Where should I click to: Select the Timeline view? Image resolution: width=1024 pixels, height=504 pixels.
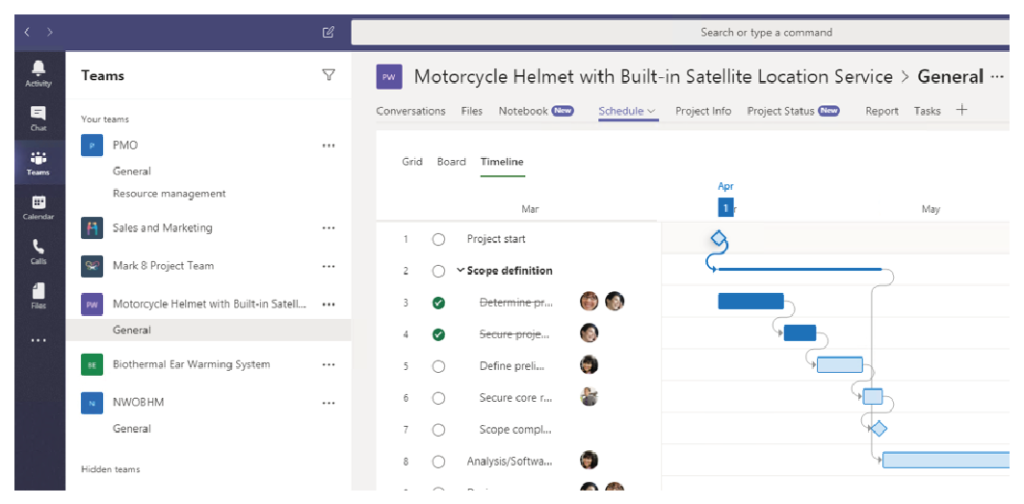(502, 162)
